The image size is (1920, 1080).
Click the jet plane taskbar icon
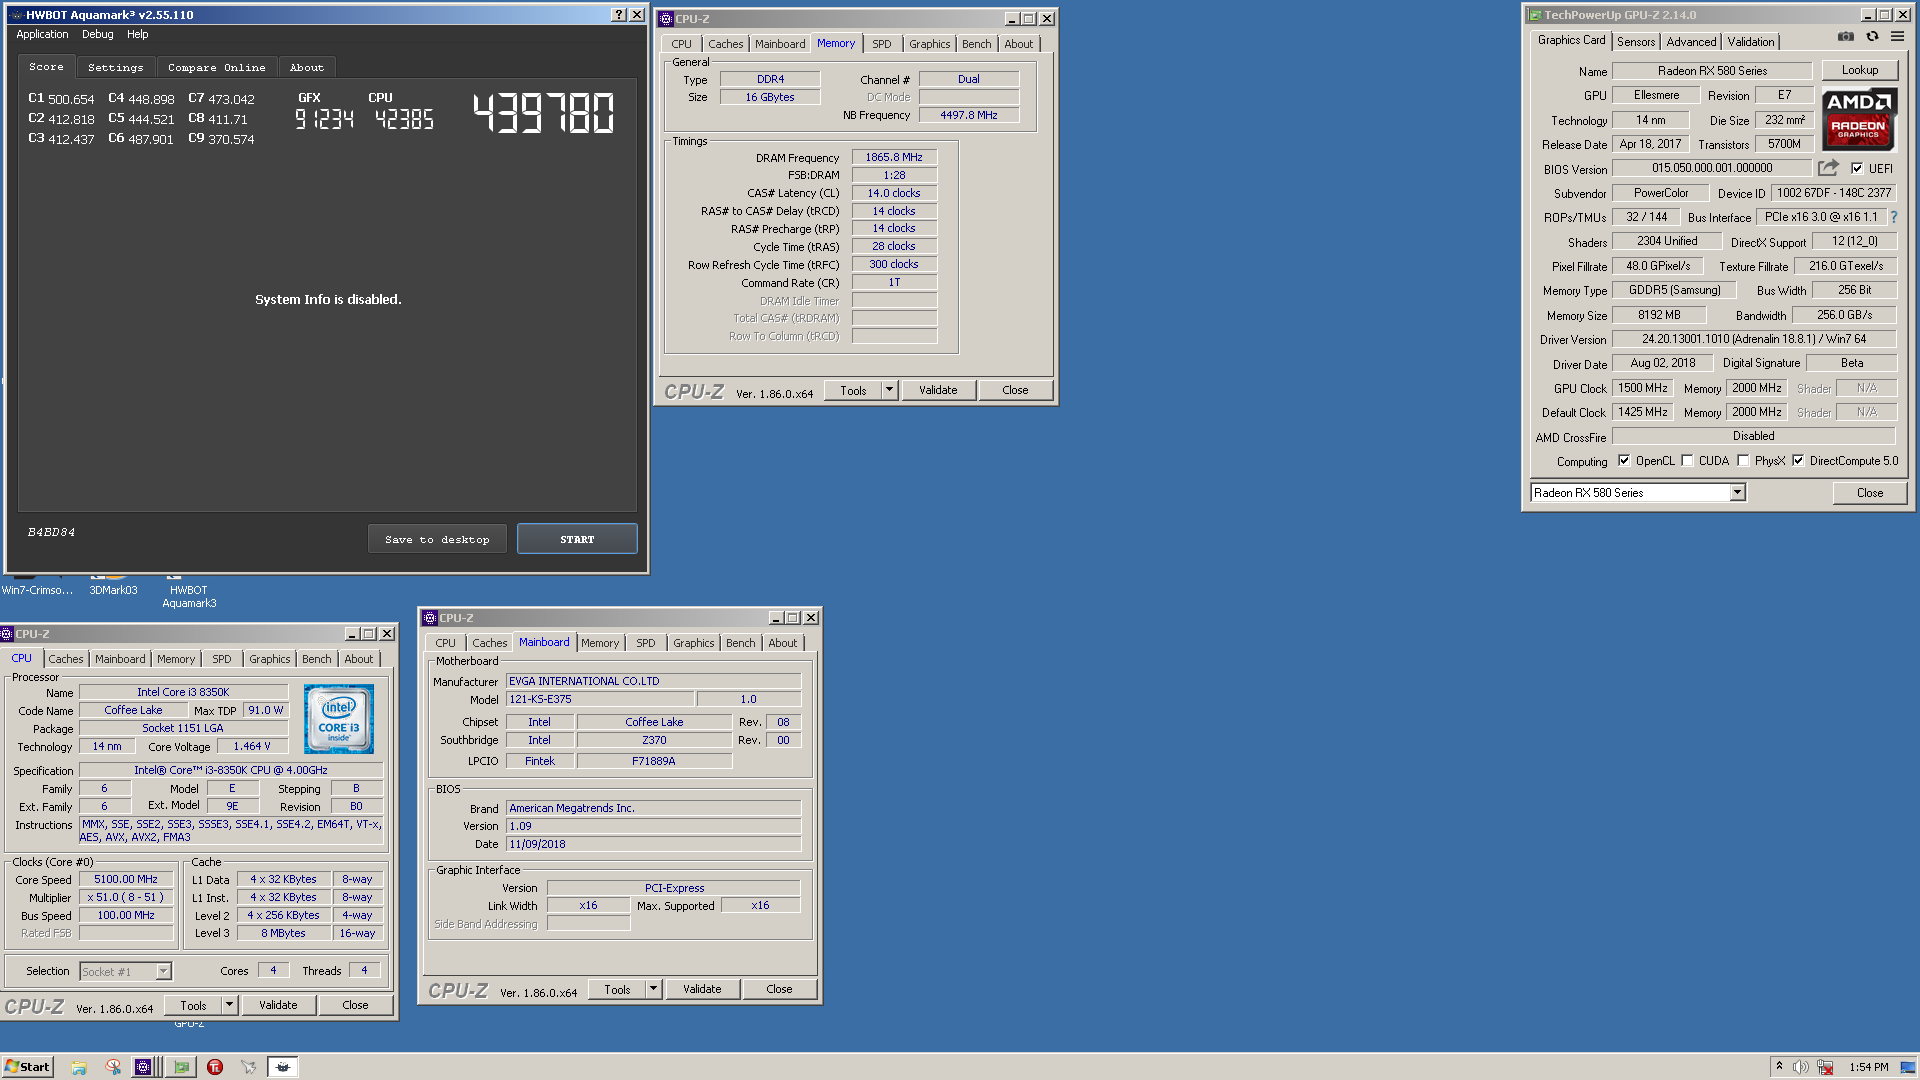248,1067
